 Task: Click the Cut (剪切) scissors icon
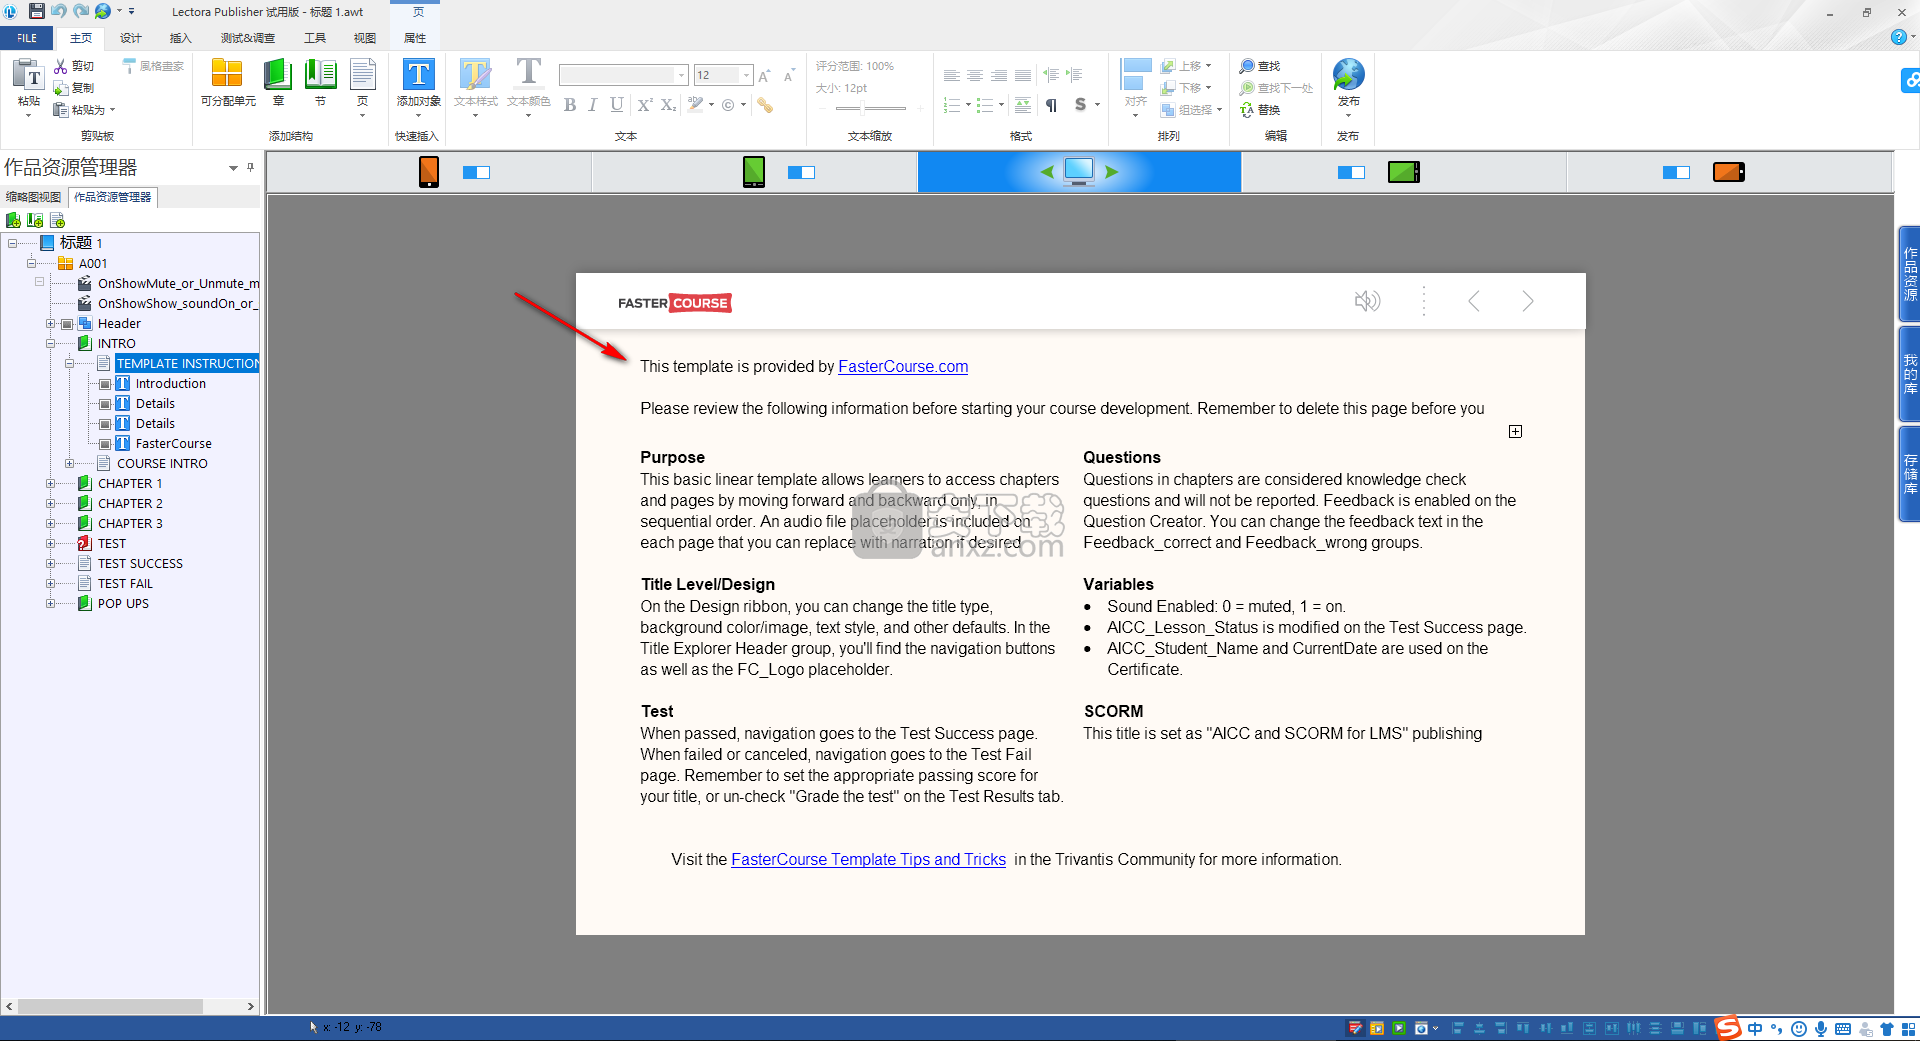(x=61, y=66)
